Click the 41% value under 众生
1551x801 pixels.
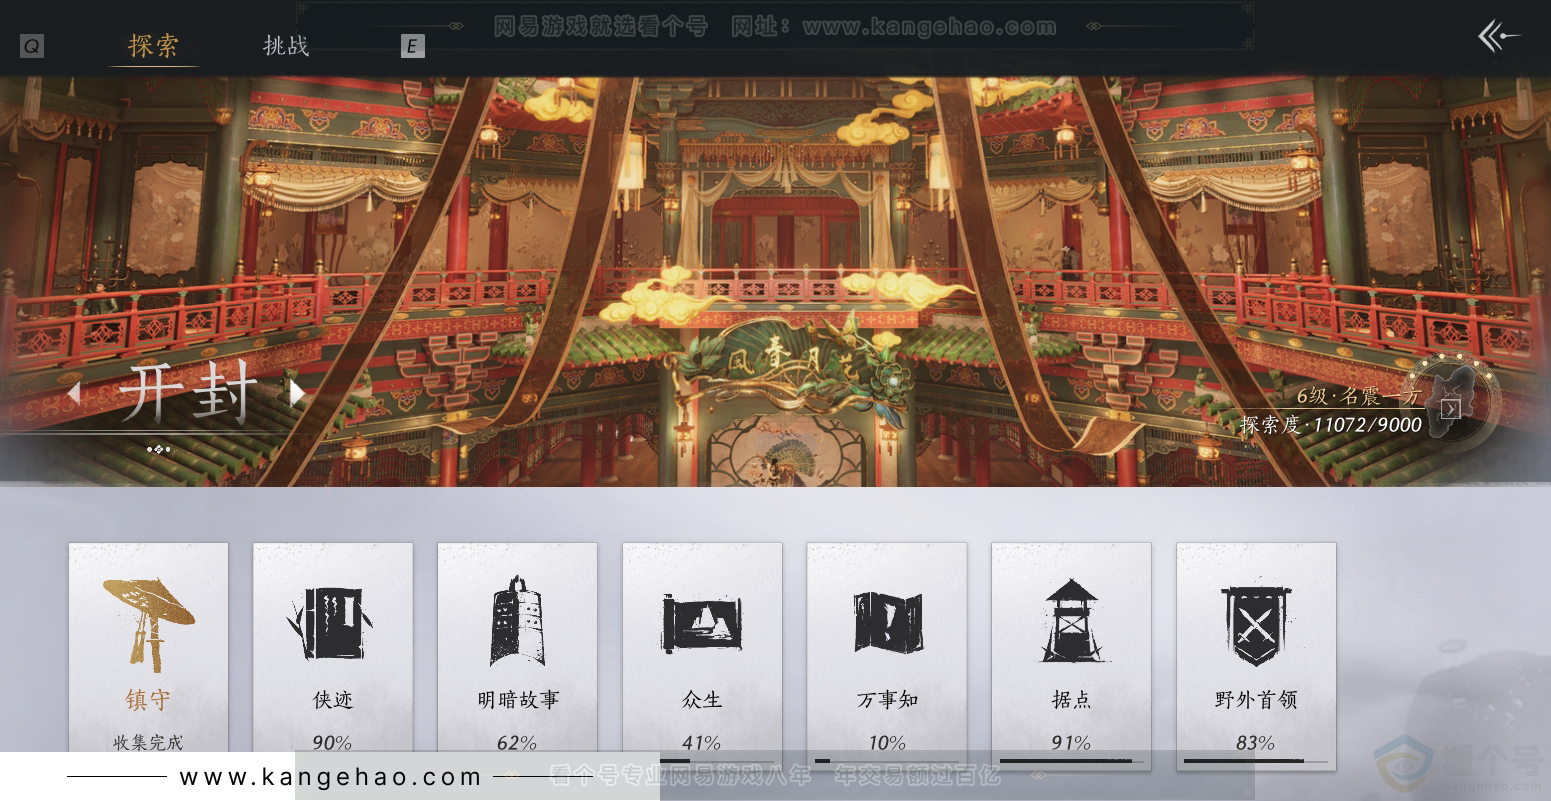[x=701, y=742]
